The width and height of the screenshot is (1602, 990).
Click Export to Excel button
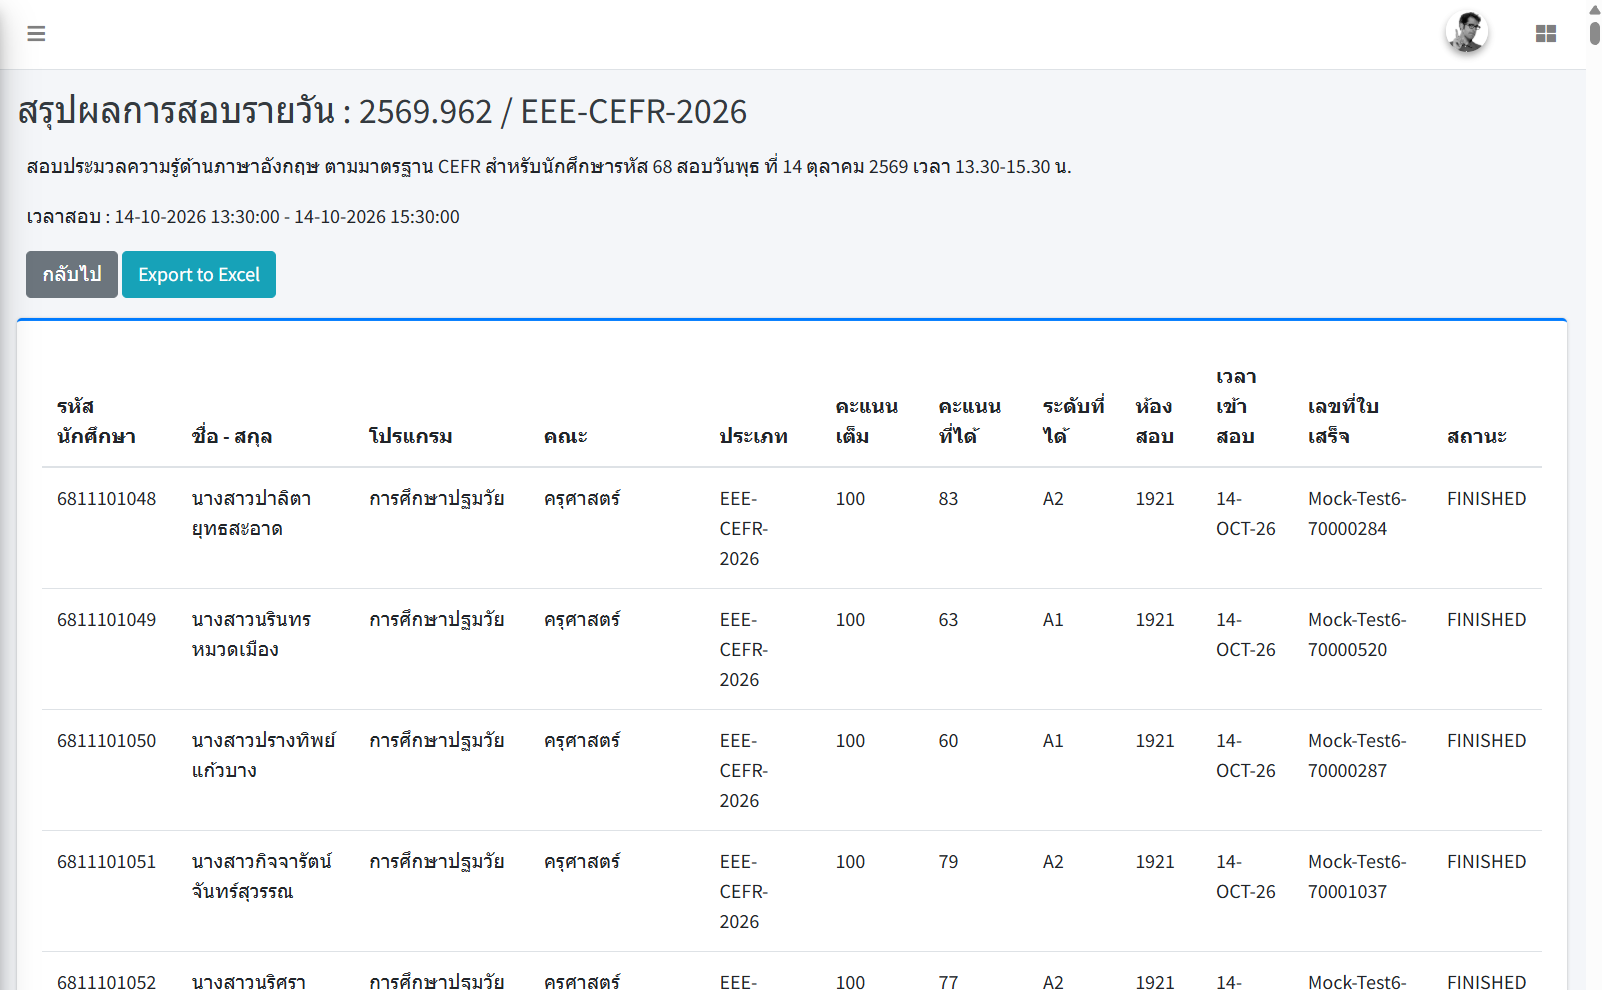click(199, 274)
